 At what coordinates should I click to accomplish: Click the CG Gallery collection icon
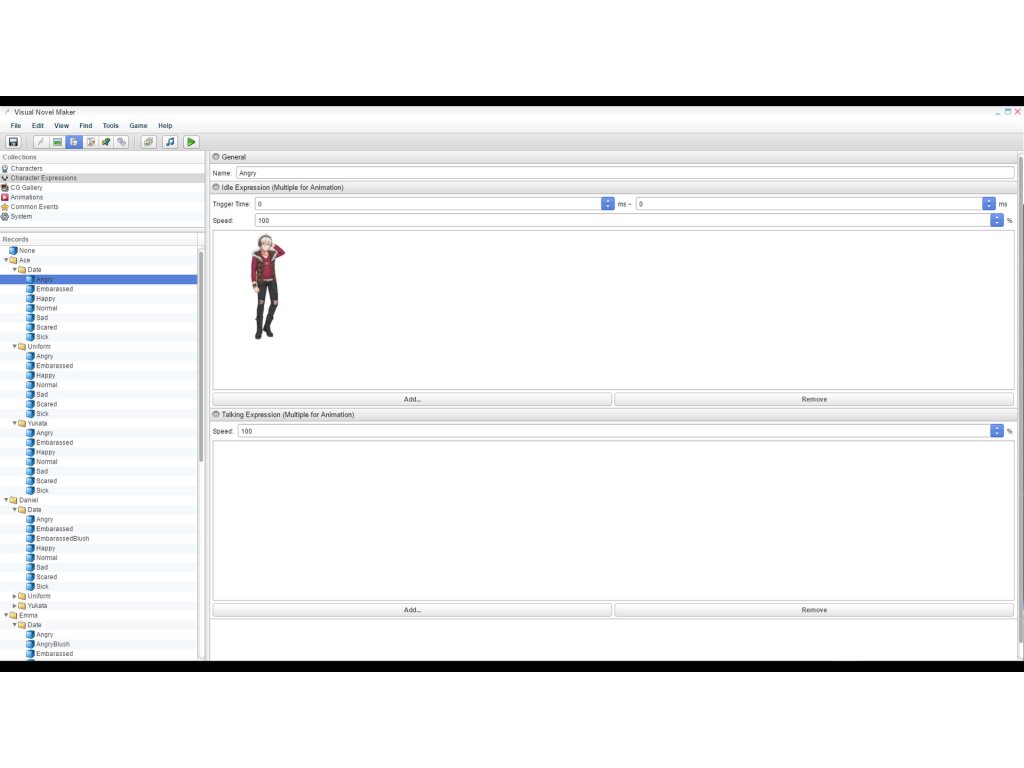point(5,187)
